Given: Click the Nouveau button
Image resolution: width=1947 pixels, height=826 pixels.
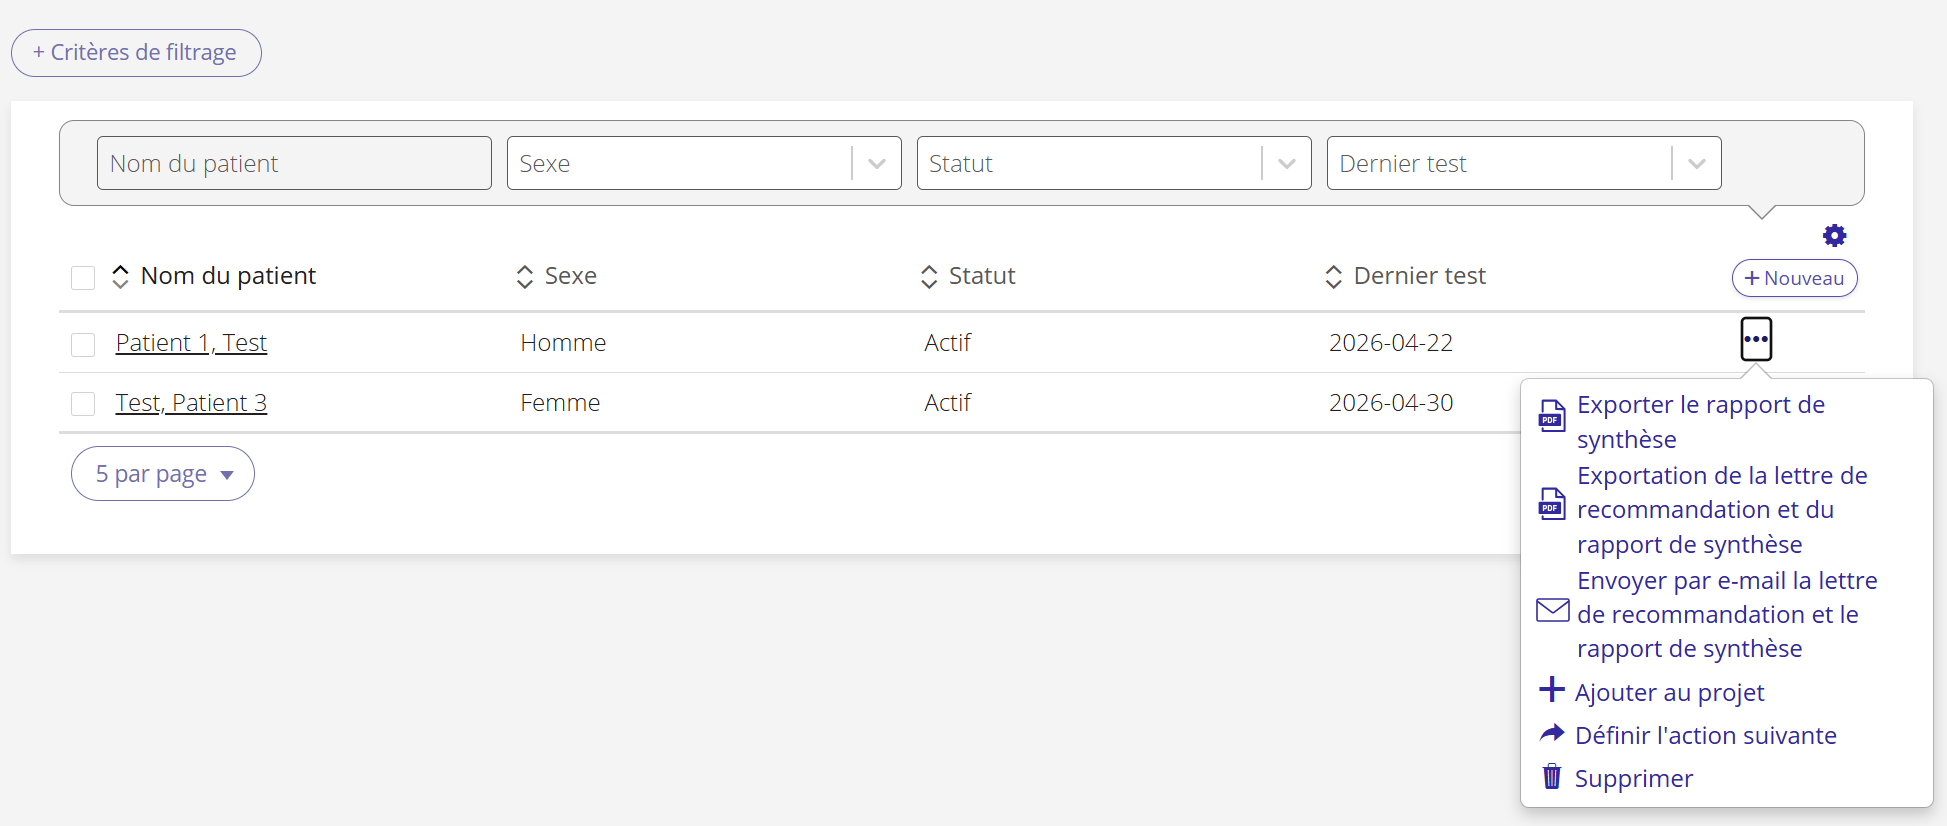Looking at the screenshot, I should click(1794, 278).
